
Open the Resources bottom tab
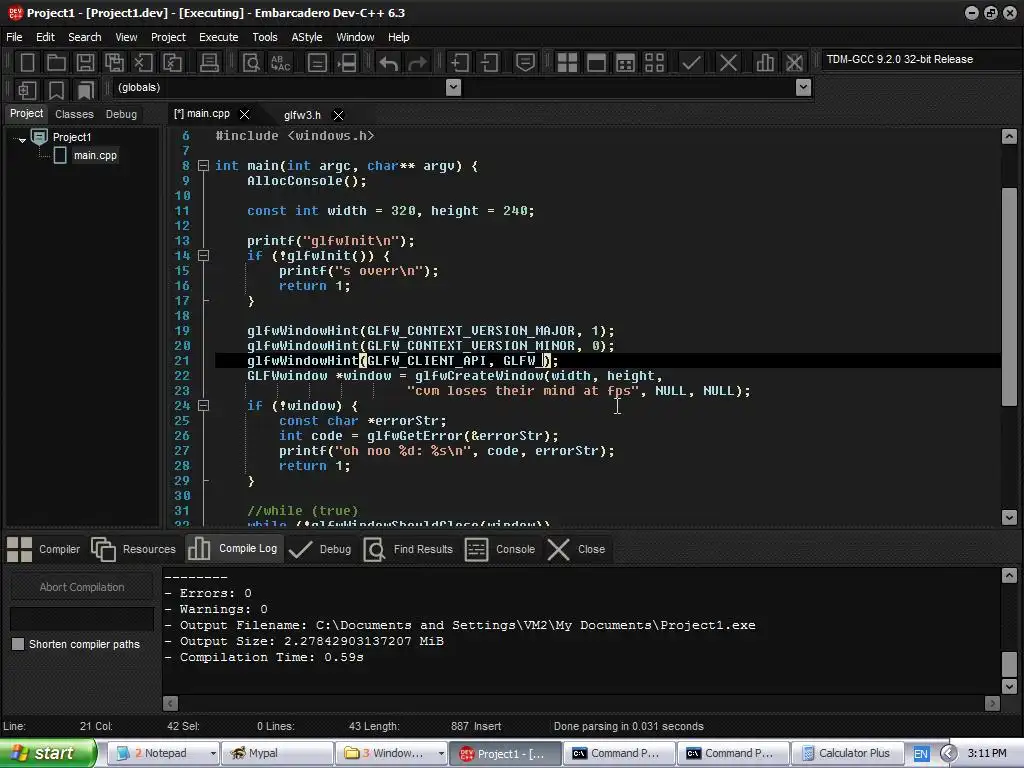click(134, 549)
